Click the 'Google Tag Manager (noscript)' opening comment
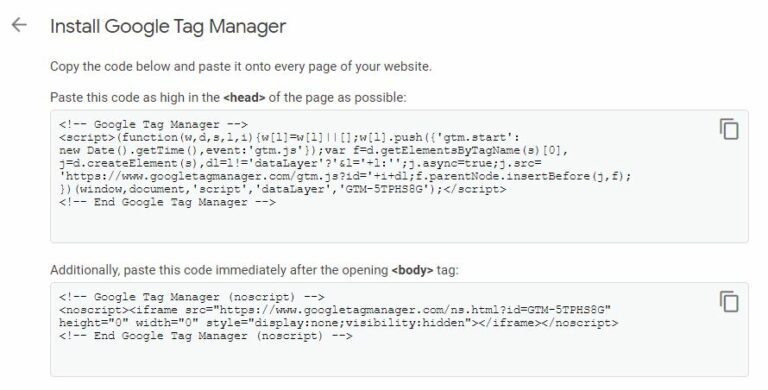Screen dimensions: 768x390 pyautogui.click(x=192, y=297)
